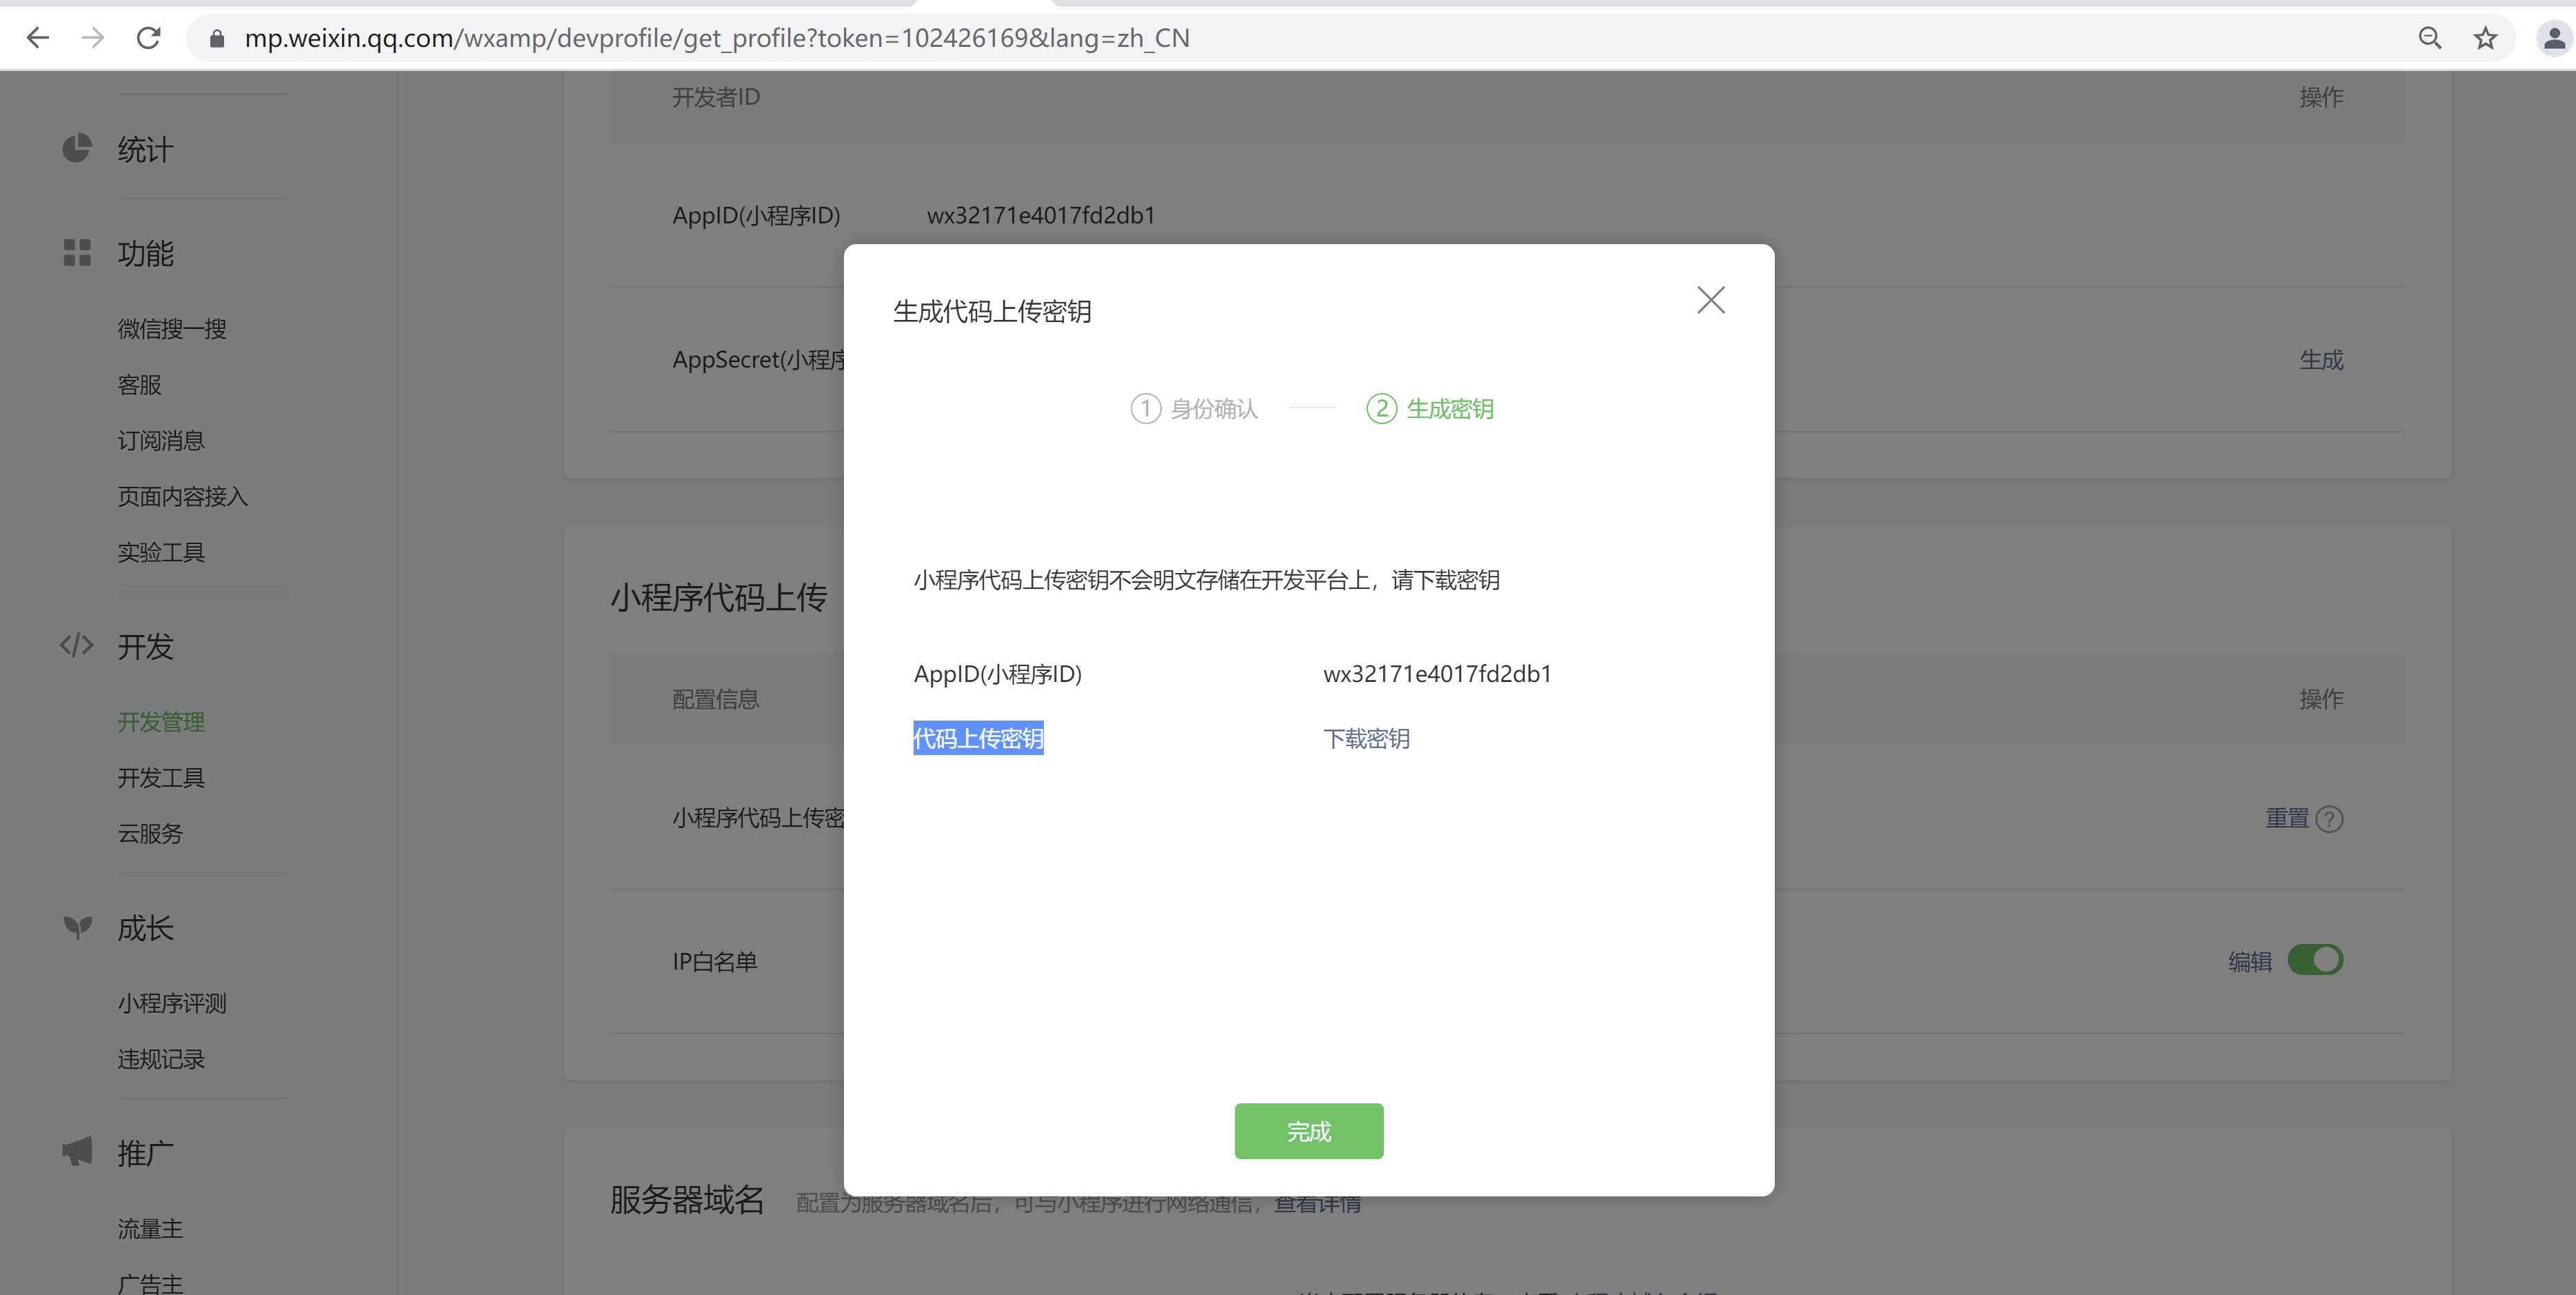Click the 推广 megaphone icon

pos(77,1152)
